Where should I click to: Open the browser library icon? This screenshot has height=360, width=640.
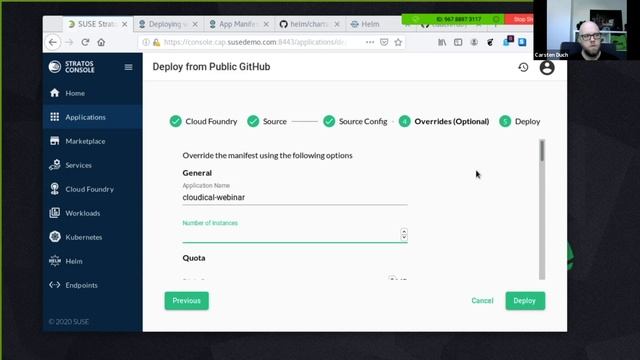442,42
